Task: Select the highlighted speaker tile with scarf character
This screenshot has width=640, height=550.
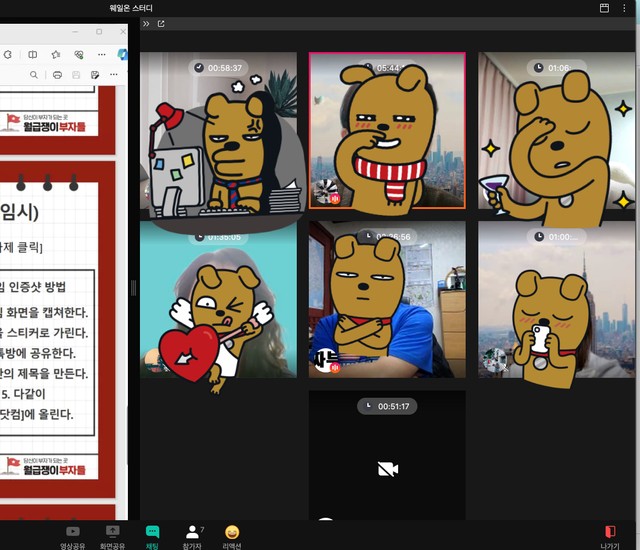Action: click(387, 131)
